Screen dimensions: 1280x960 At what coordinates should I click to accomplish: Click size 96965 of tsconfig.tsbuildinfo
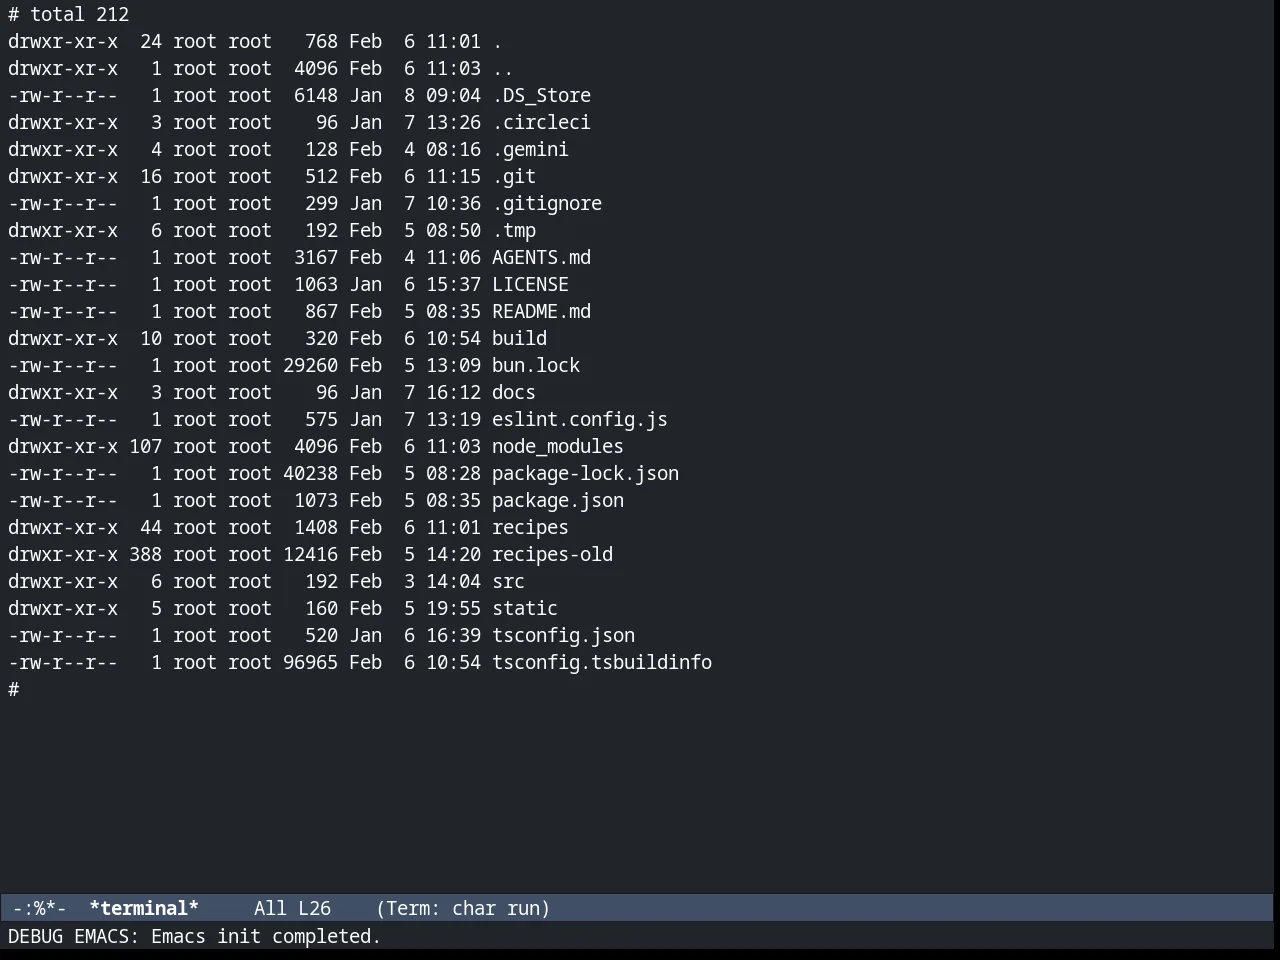click(310, 663)
